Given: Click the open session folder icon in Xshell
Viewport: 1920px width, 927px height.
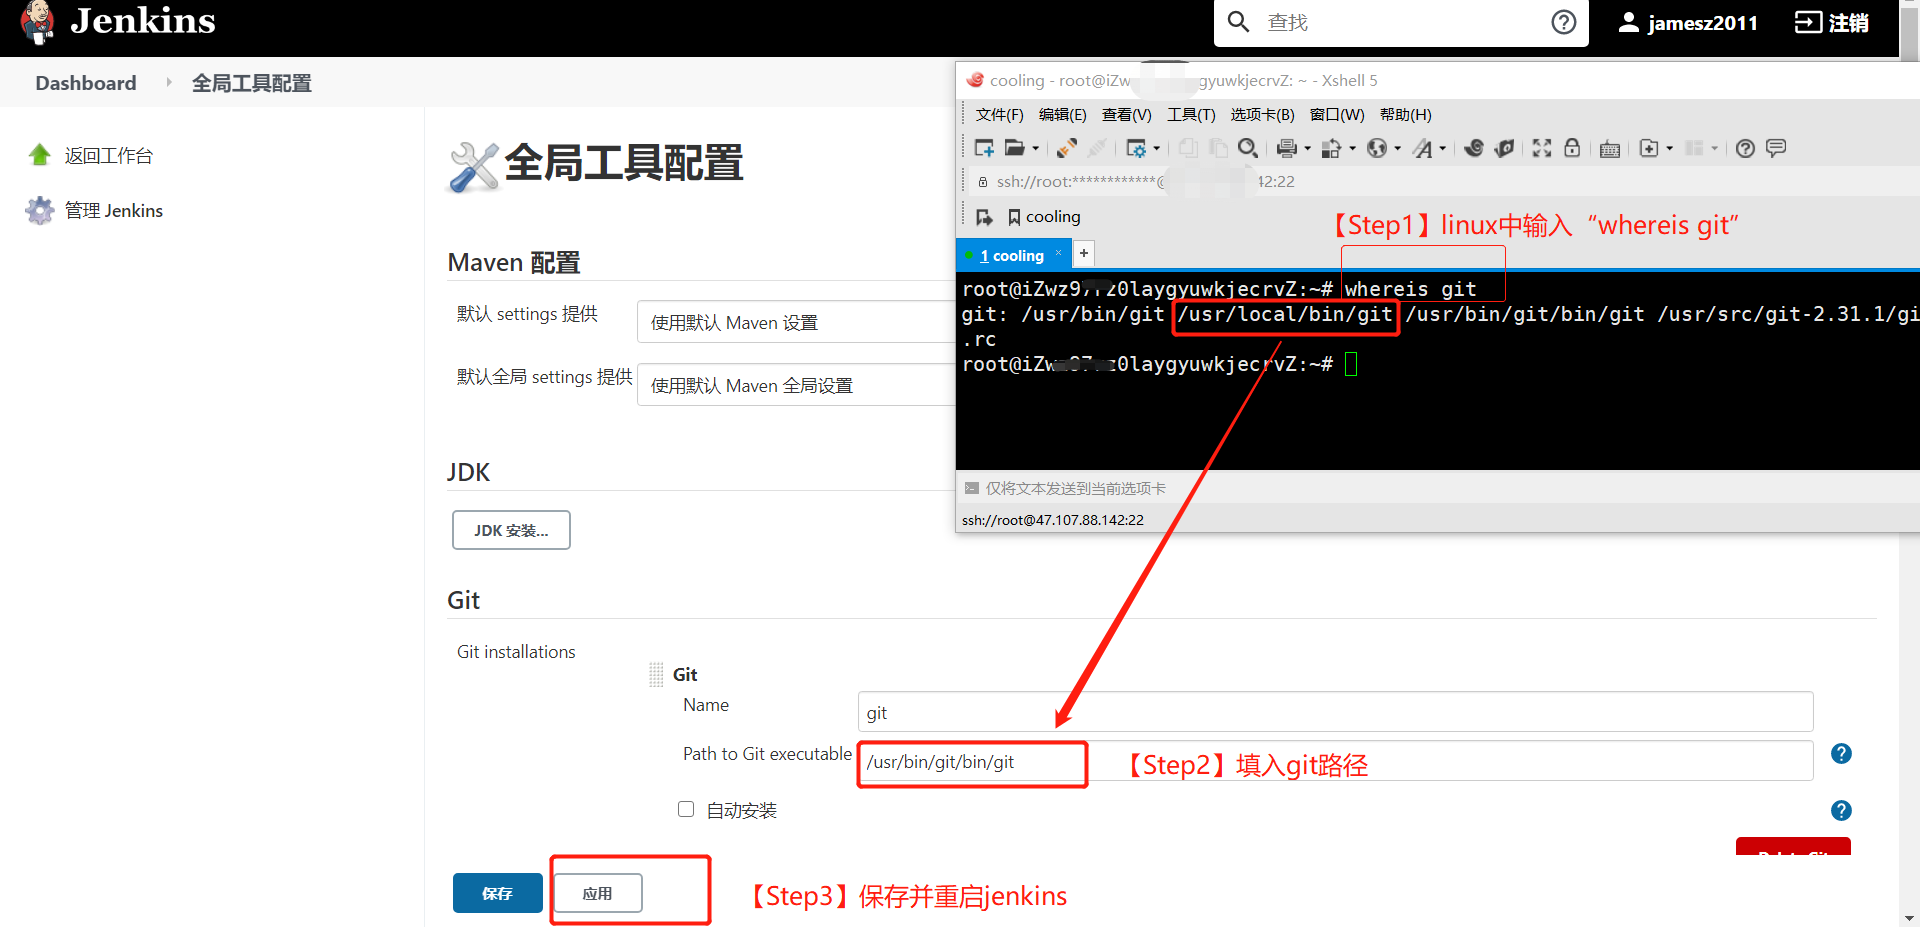Looking at the screenshot, I should point(1014,148).
